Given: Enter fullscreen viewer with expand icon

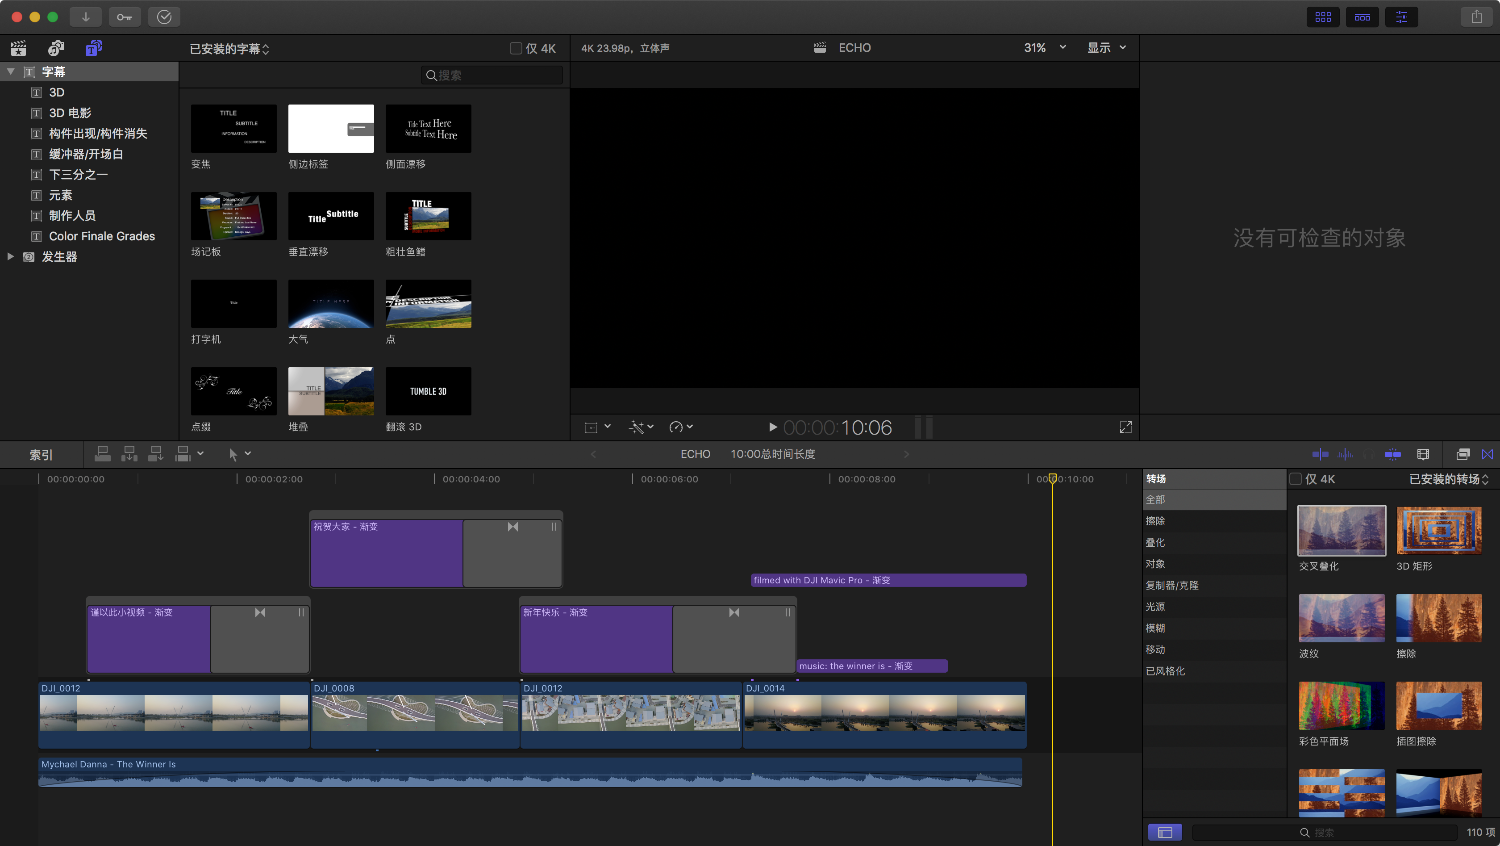Looking at the screenshot, I should pyautogui.click(x=1125, y=427).
